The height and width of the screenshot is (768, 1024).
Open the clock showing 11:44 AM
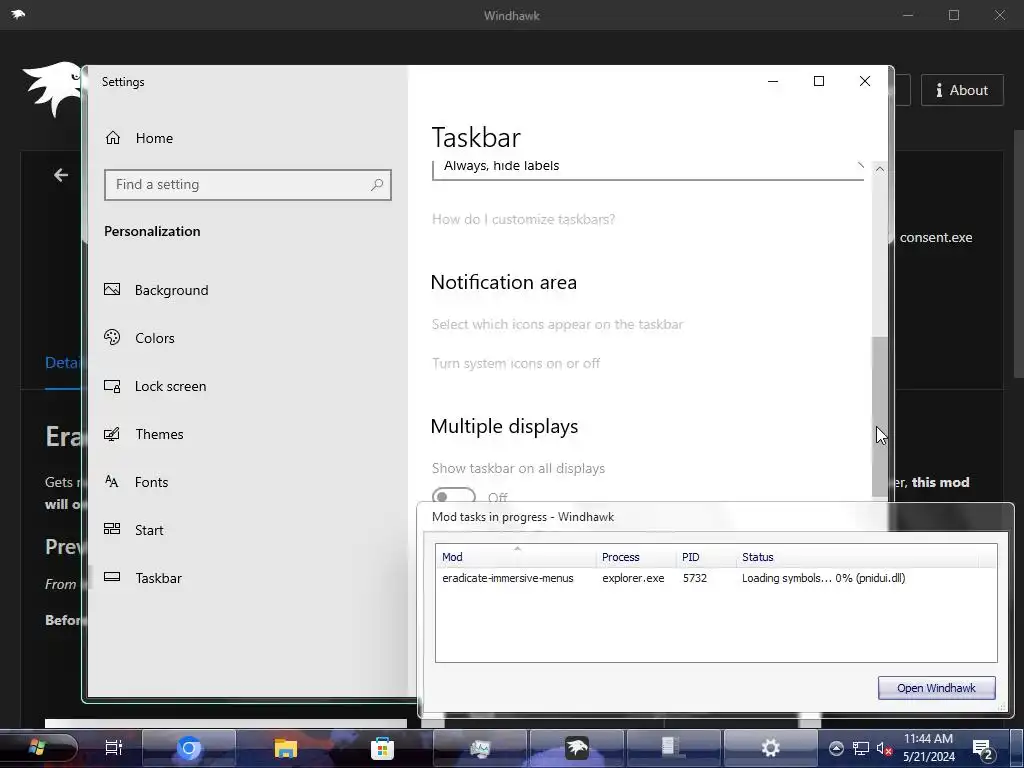point(928,748)
